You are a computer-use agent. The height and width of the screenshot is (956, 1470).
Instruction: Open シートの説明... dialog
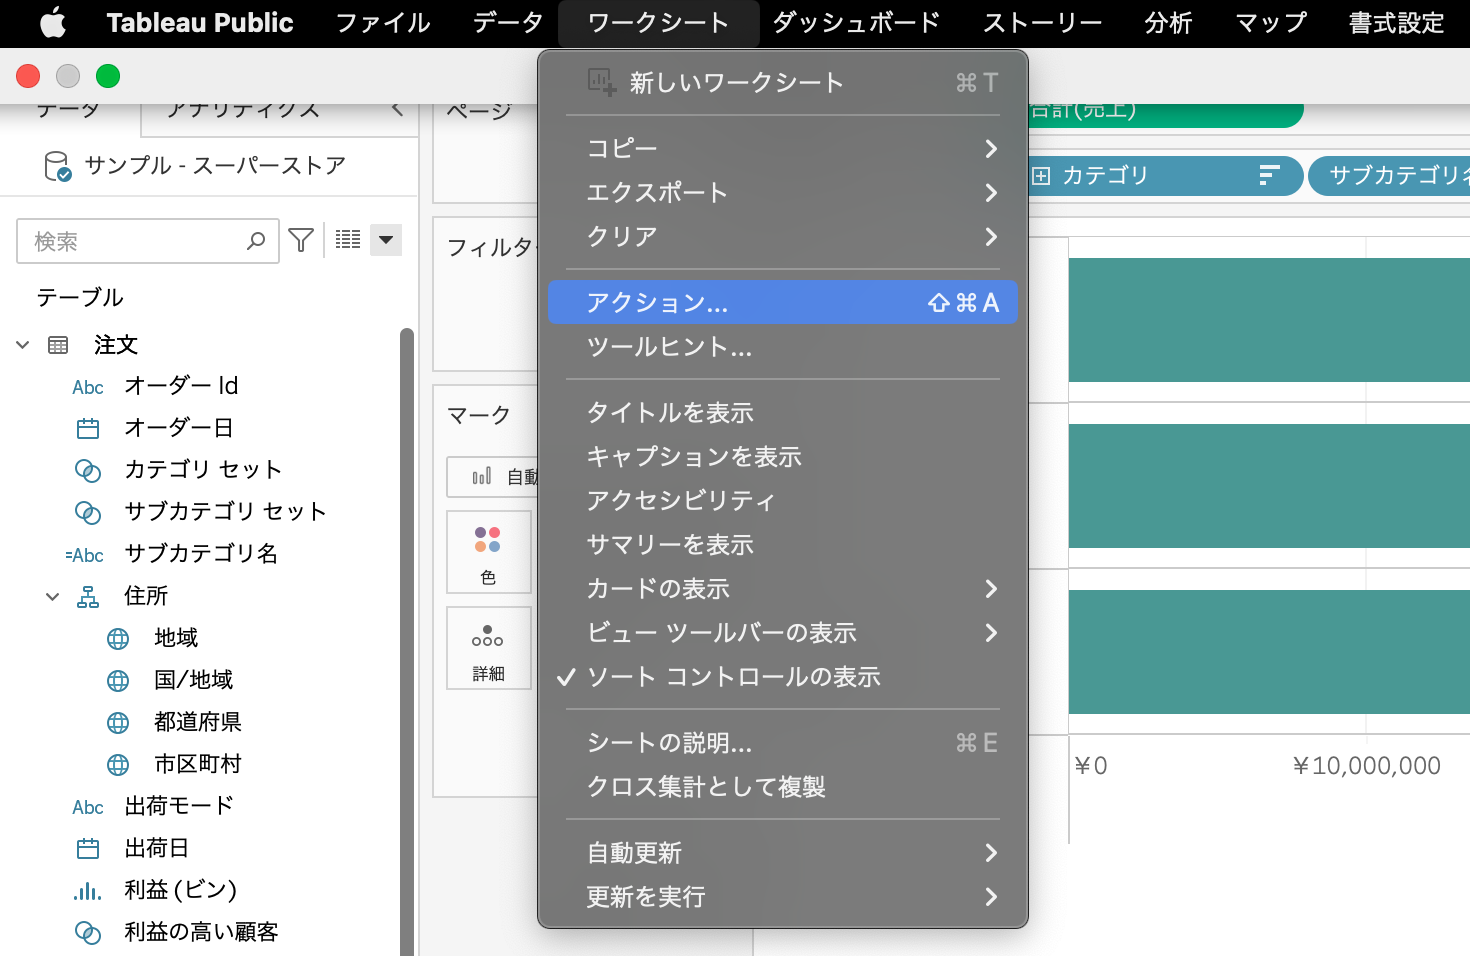coord(783,742)
